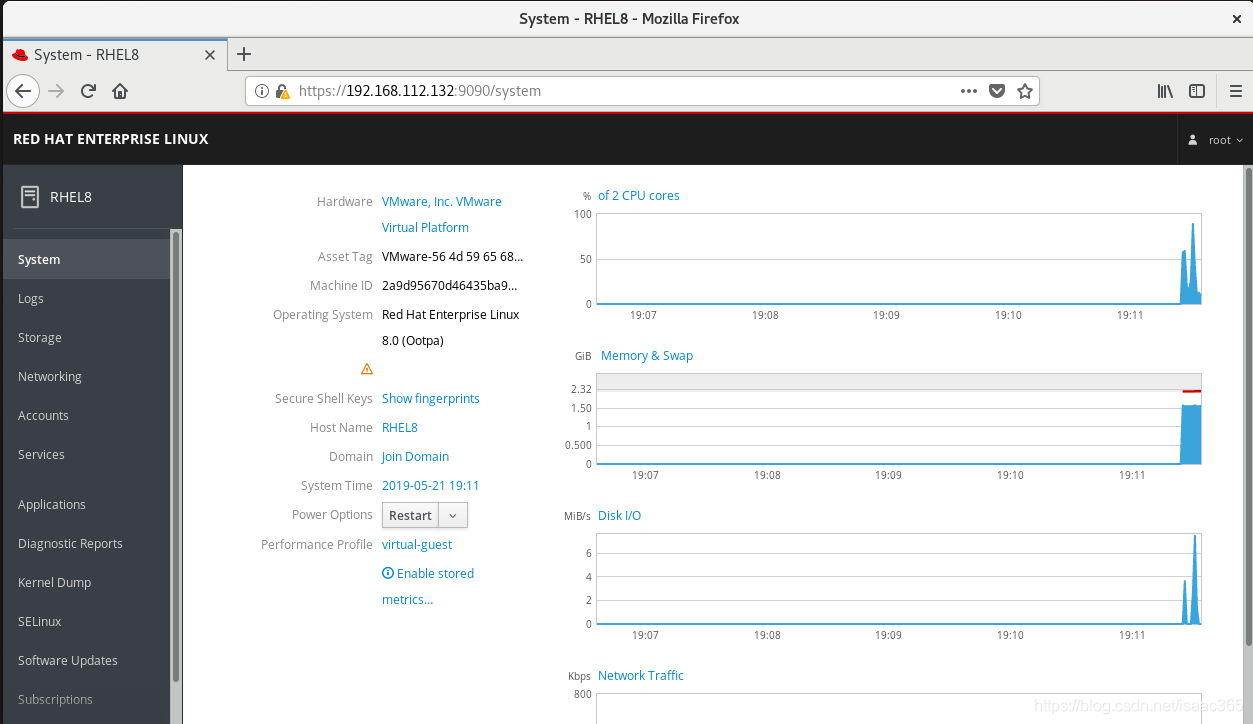Reload the page with the refresh icon
The image size is (1253, 724).
click(x=88, y=91)
